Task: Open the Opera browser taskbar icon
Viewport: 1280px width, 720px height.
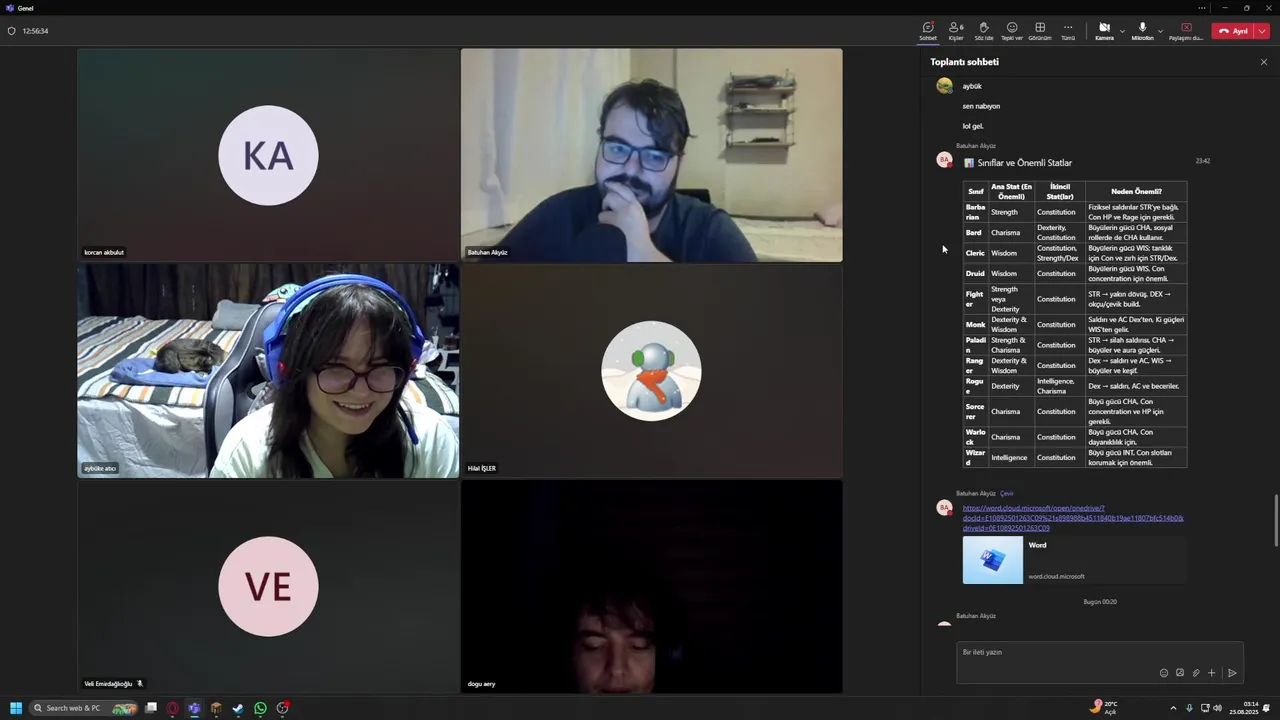Action: (x=173, y=708)
